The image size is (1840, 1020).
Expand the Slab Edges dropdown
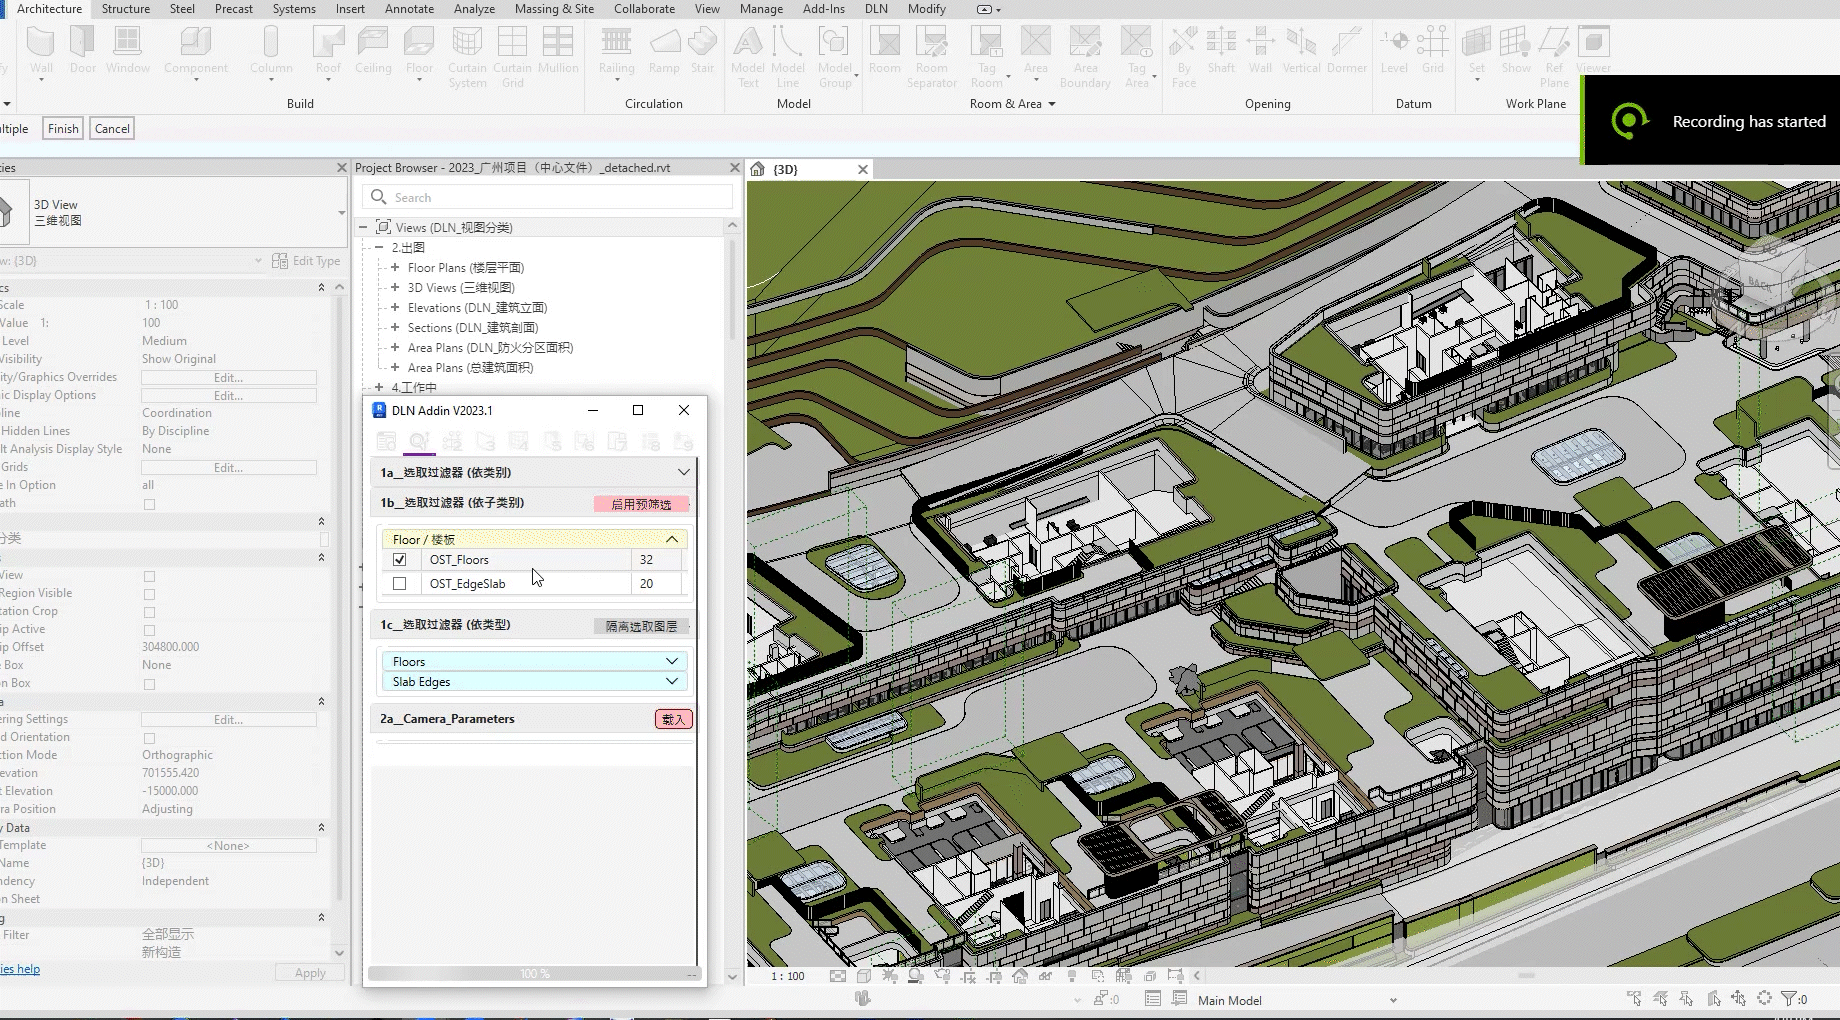[x=672, y=682]
